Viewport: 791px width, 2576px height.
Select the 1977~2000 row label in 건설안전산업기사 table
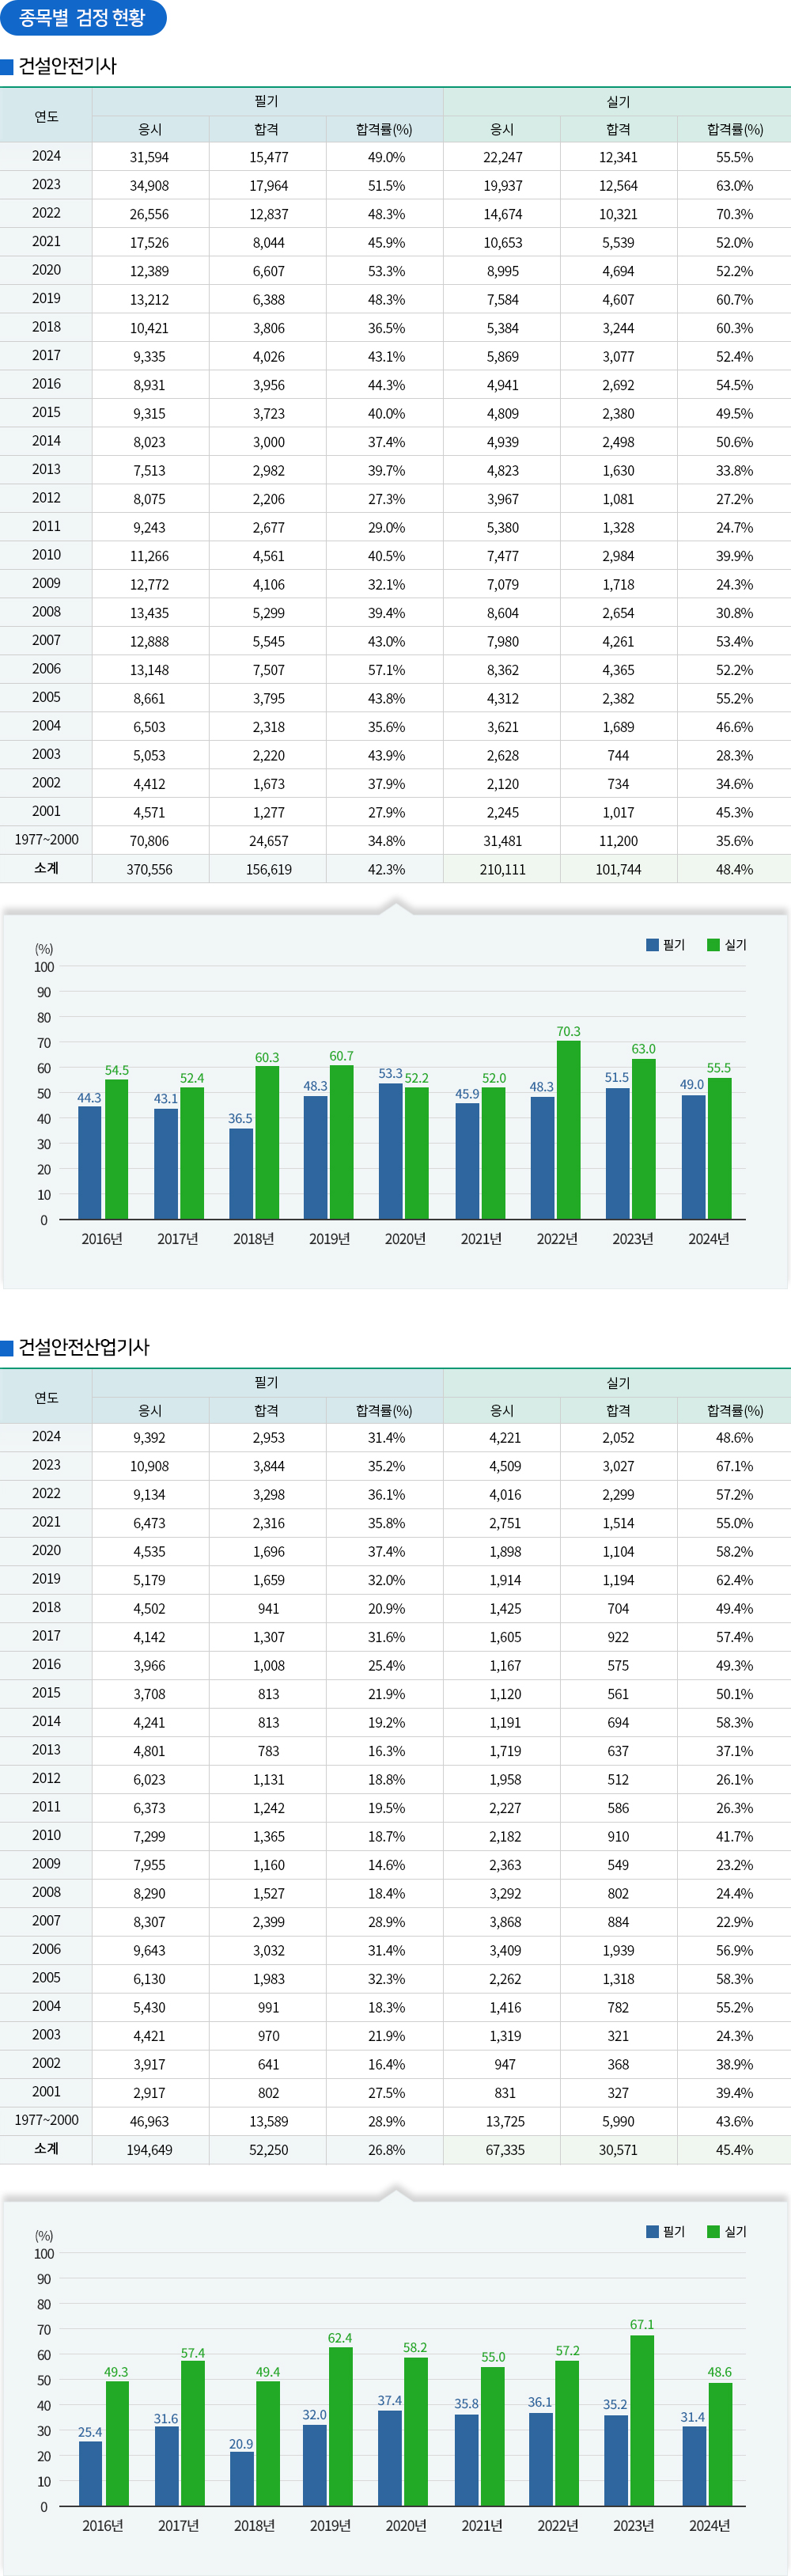46,2120
